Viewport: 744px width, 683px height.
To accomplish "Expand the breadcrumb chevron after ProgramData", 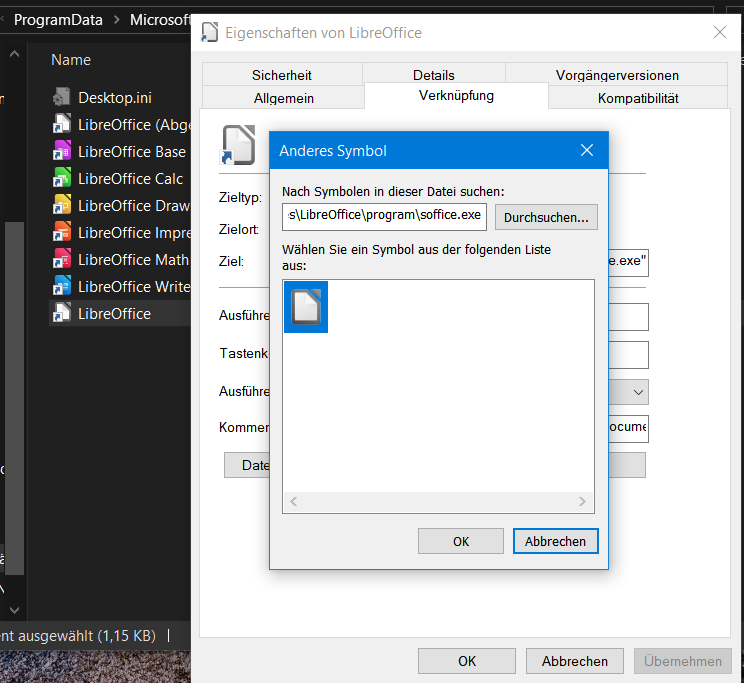I will (116, 19).
